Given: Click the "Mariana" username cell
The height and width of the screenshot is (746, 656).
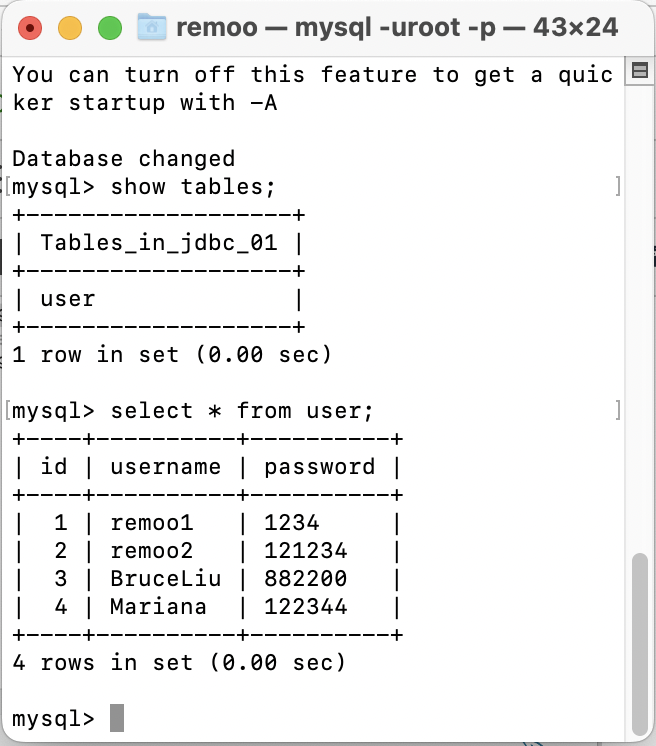Looking at the screenshot, I should tap(159, 607).
